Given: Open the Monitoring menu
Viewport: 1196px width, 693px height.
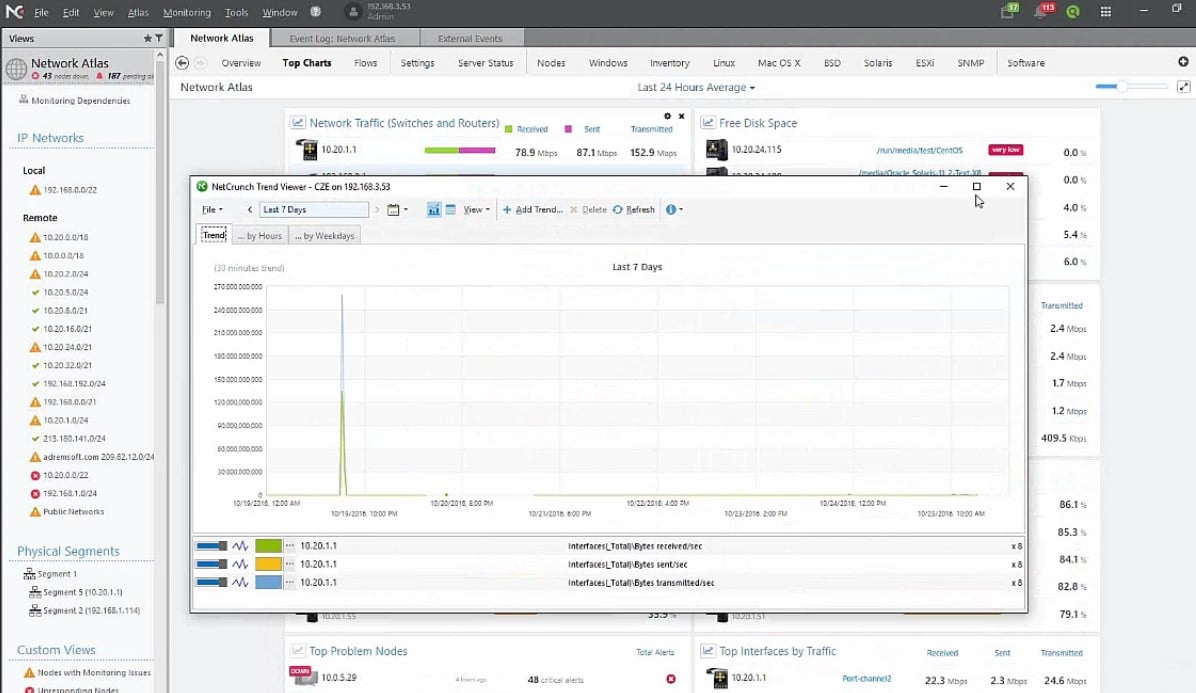Looking at the screenshot, I should 187,12.
